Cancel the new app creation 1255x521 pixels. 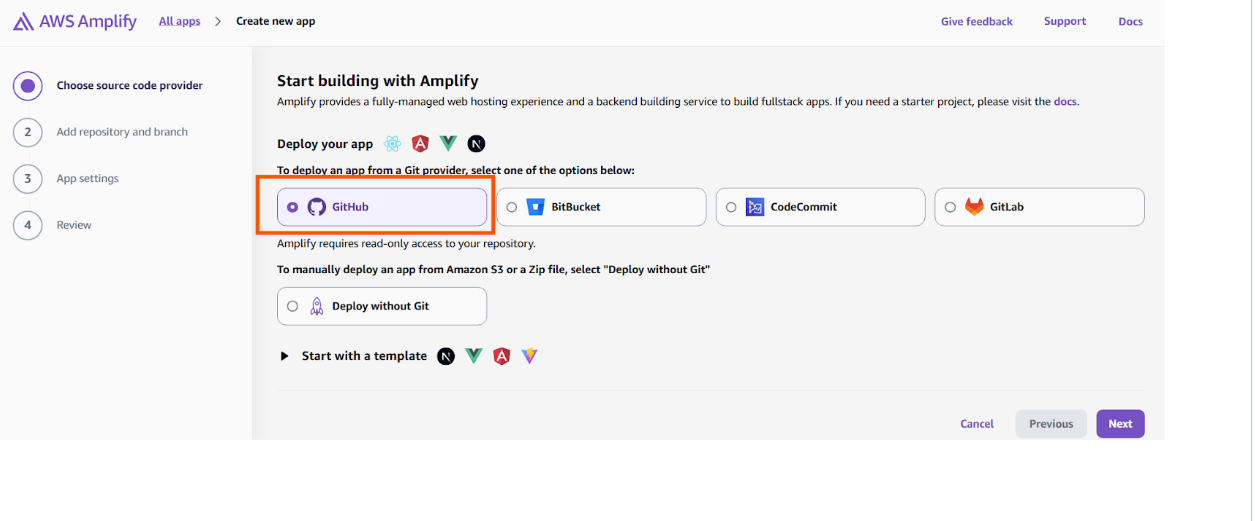[976, 424]
